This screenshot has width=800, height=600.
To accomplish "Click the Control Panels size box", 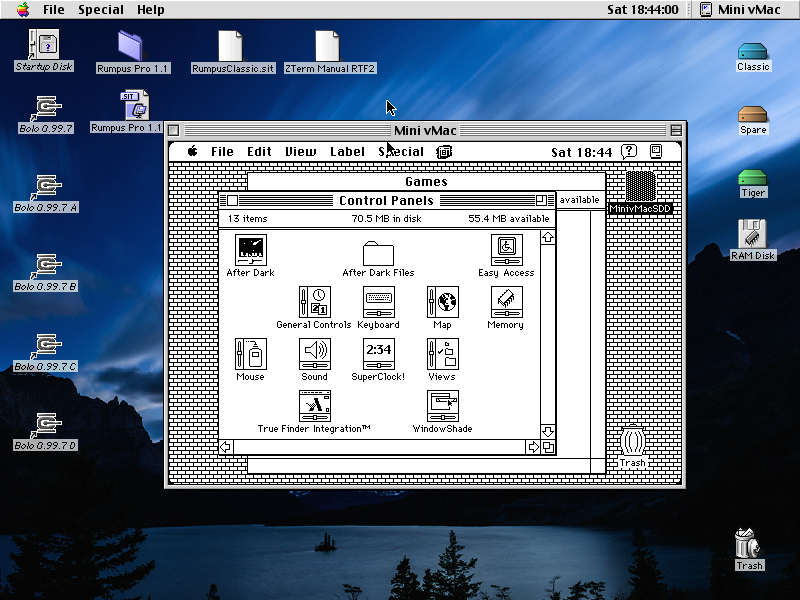I will point(548,447).
